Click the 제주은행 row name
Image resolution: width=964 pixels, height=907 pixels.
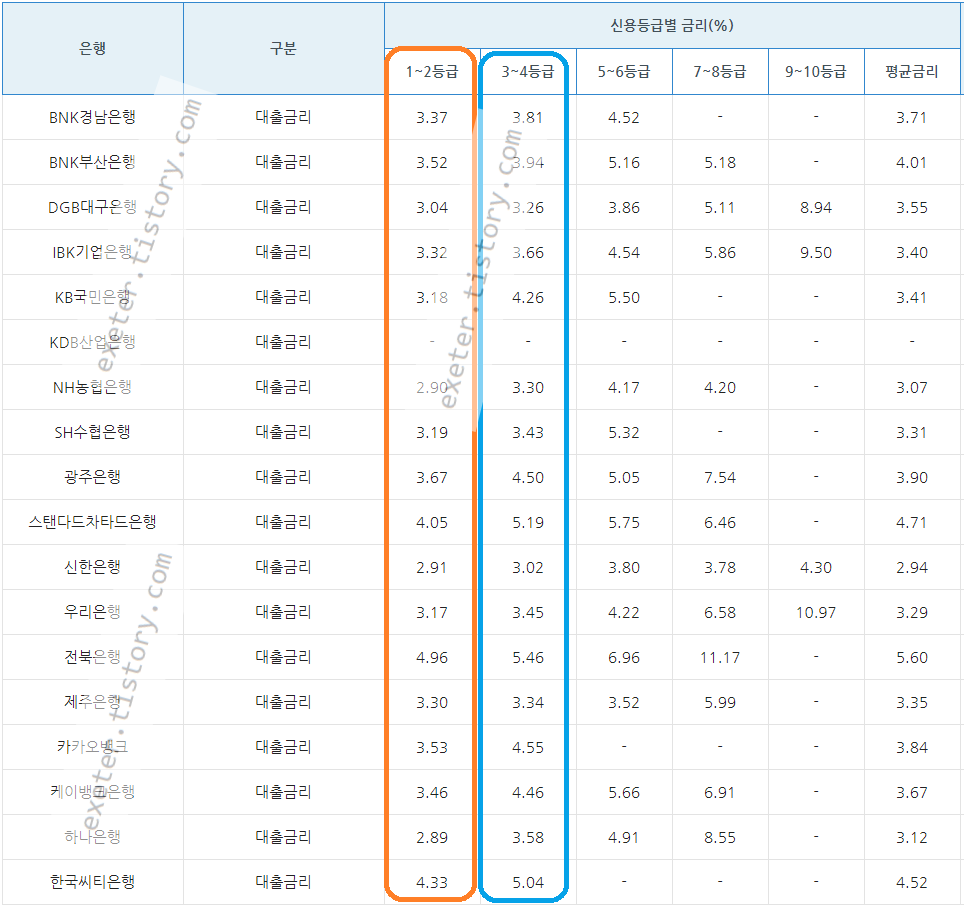point(92,702)
